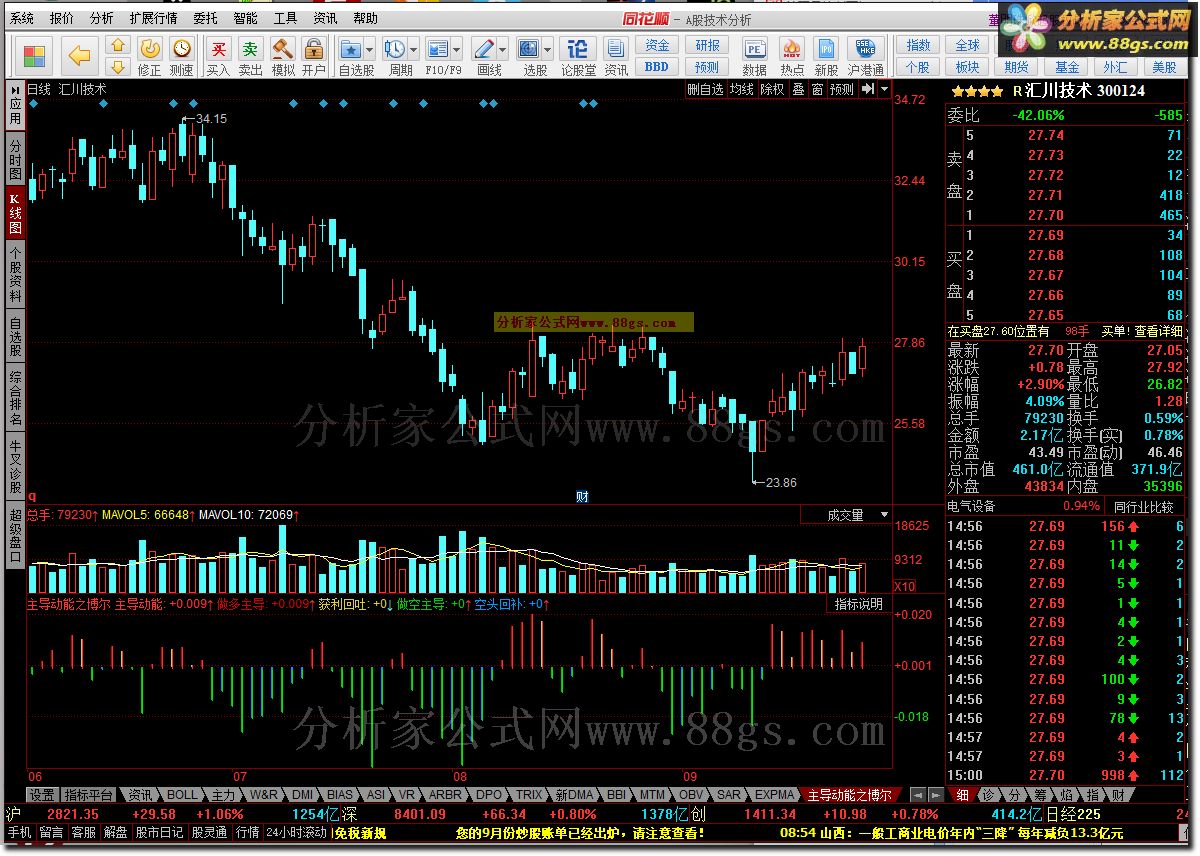
Task: Open the 资讯 news document icon
Action: click(616, 48)
